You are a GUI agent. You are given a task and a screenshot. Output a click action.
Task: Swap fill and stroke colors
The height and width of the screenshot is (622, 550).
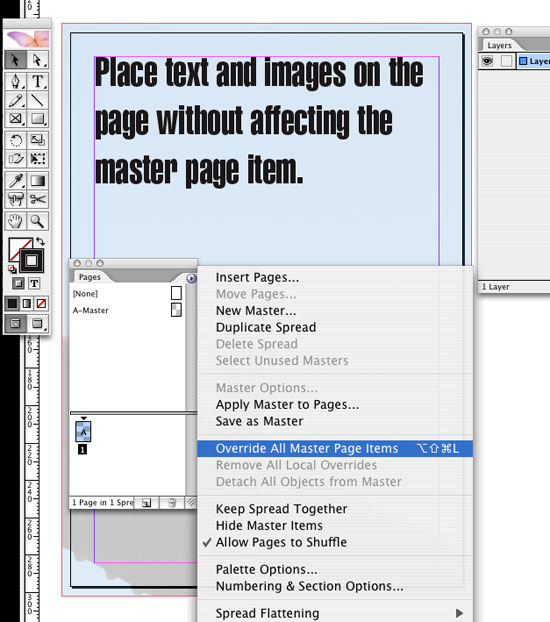(40, 241)
